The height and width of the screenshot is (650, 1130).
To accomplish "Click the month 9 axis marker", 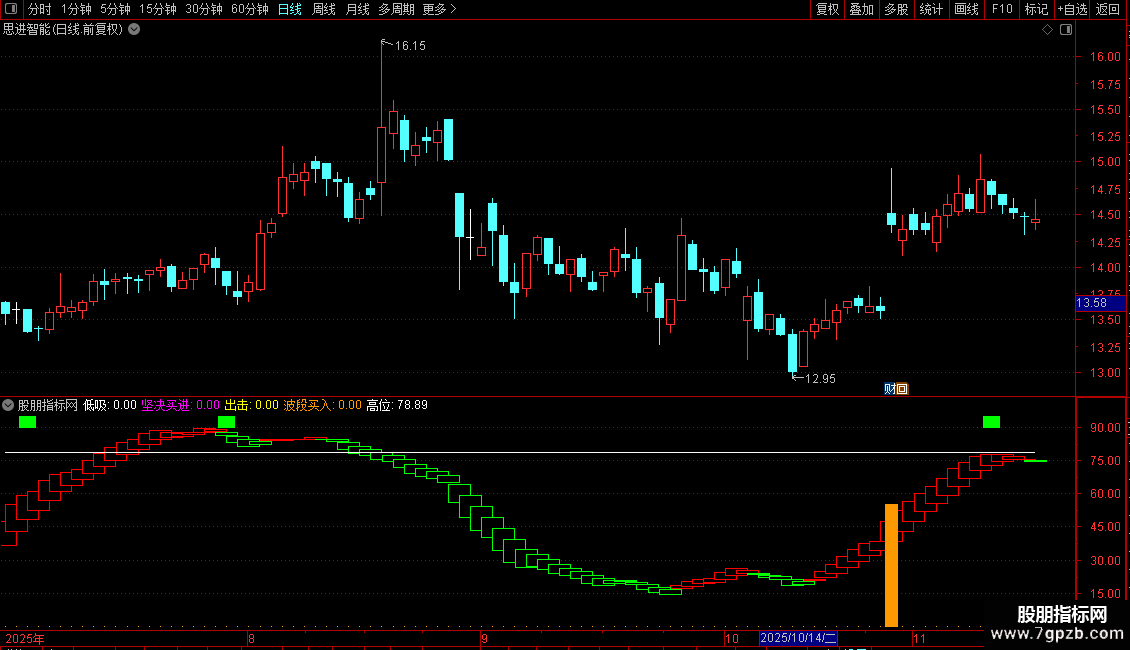I will click(x=484, y=638).
